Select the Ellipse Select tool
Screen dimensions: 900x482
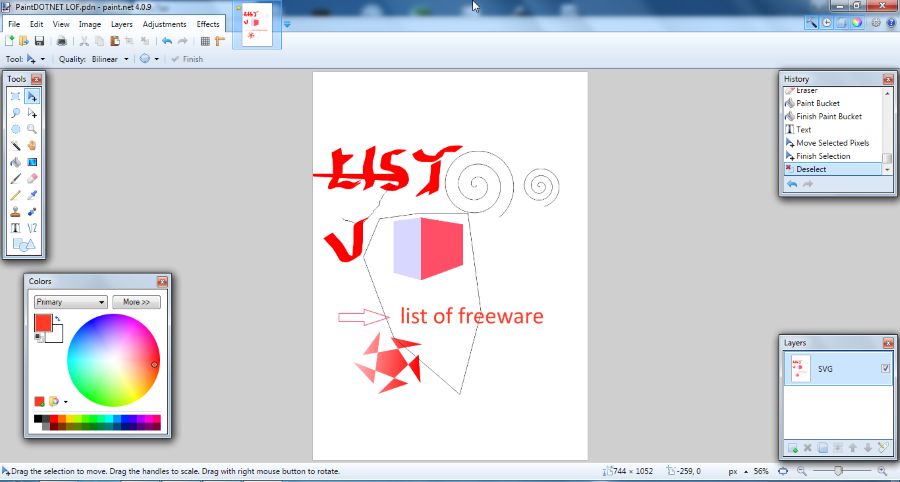pos(15,129)
